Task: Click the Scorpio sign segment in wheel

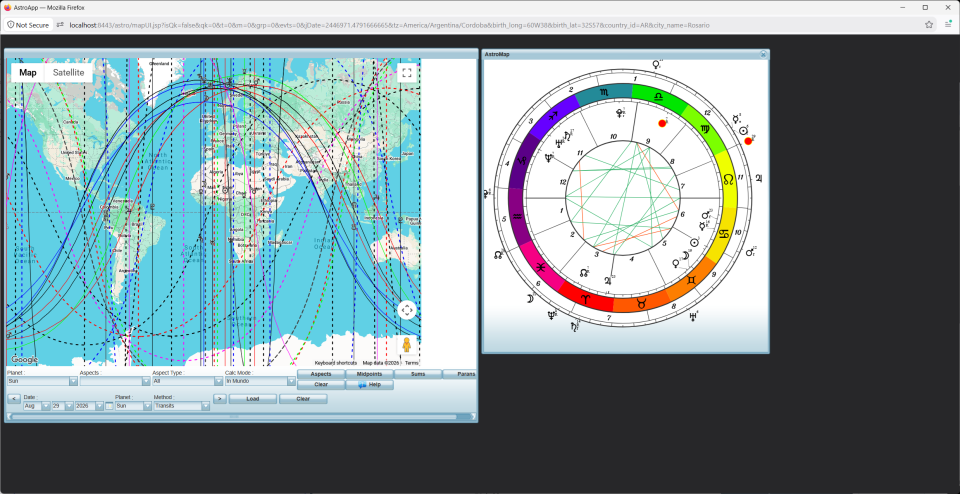Action: (x=604, y=92)
